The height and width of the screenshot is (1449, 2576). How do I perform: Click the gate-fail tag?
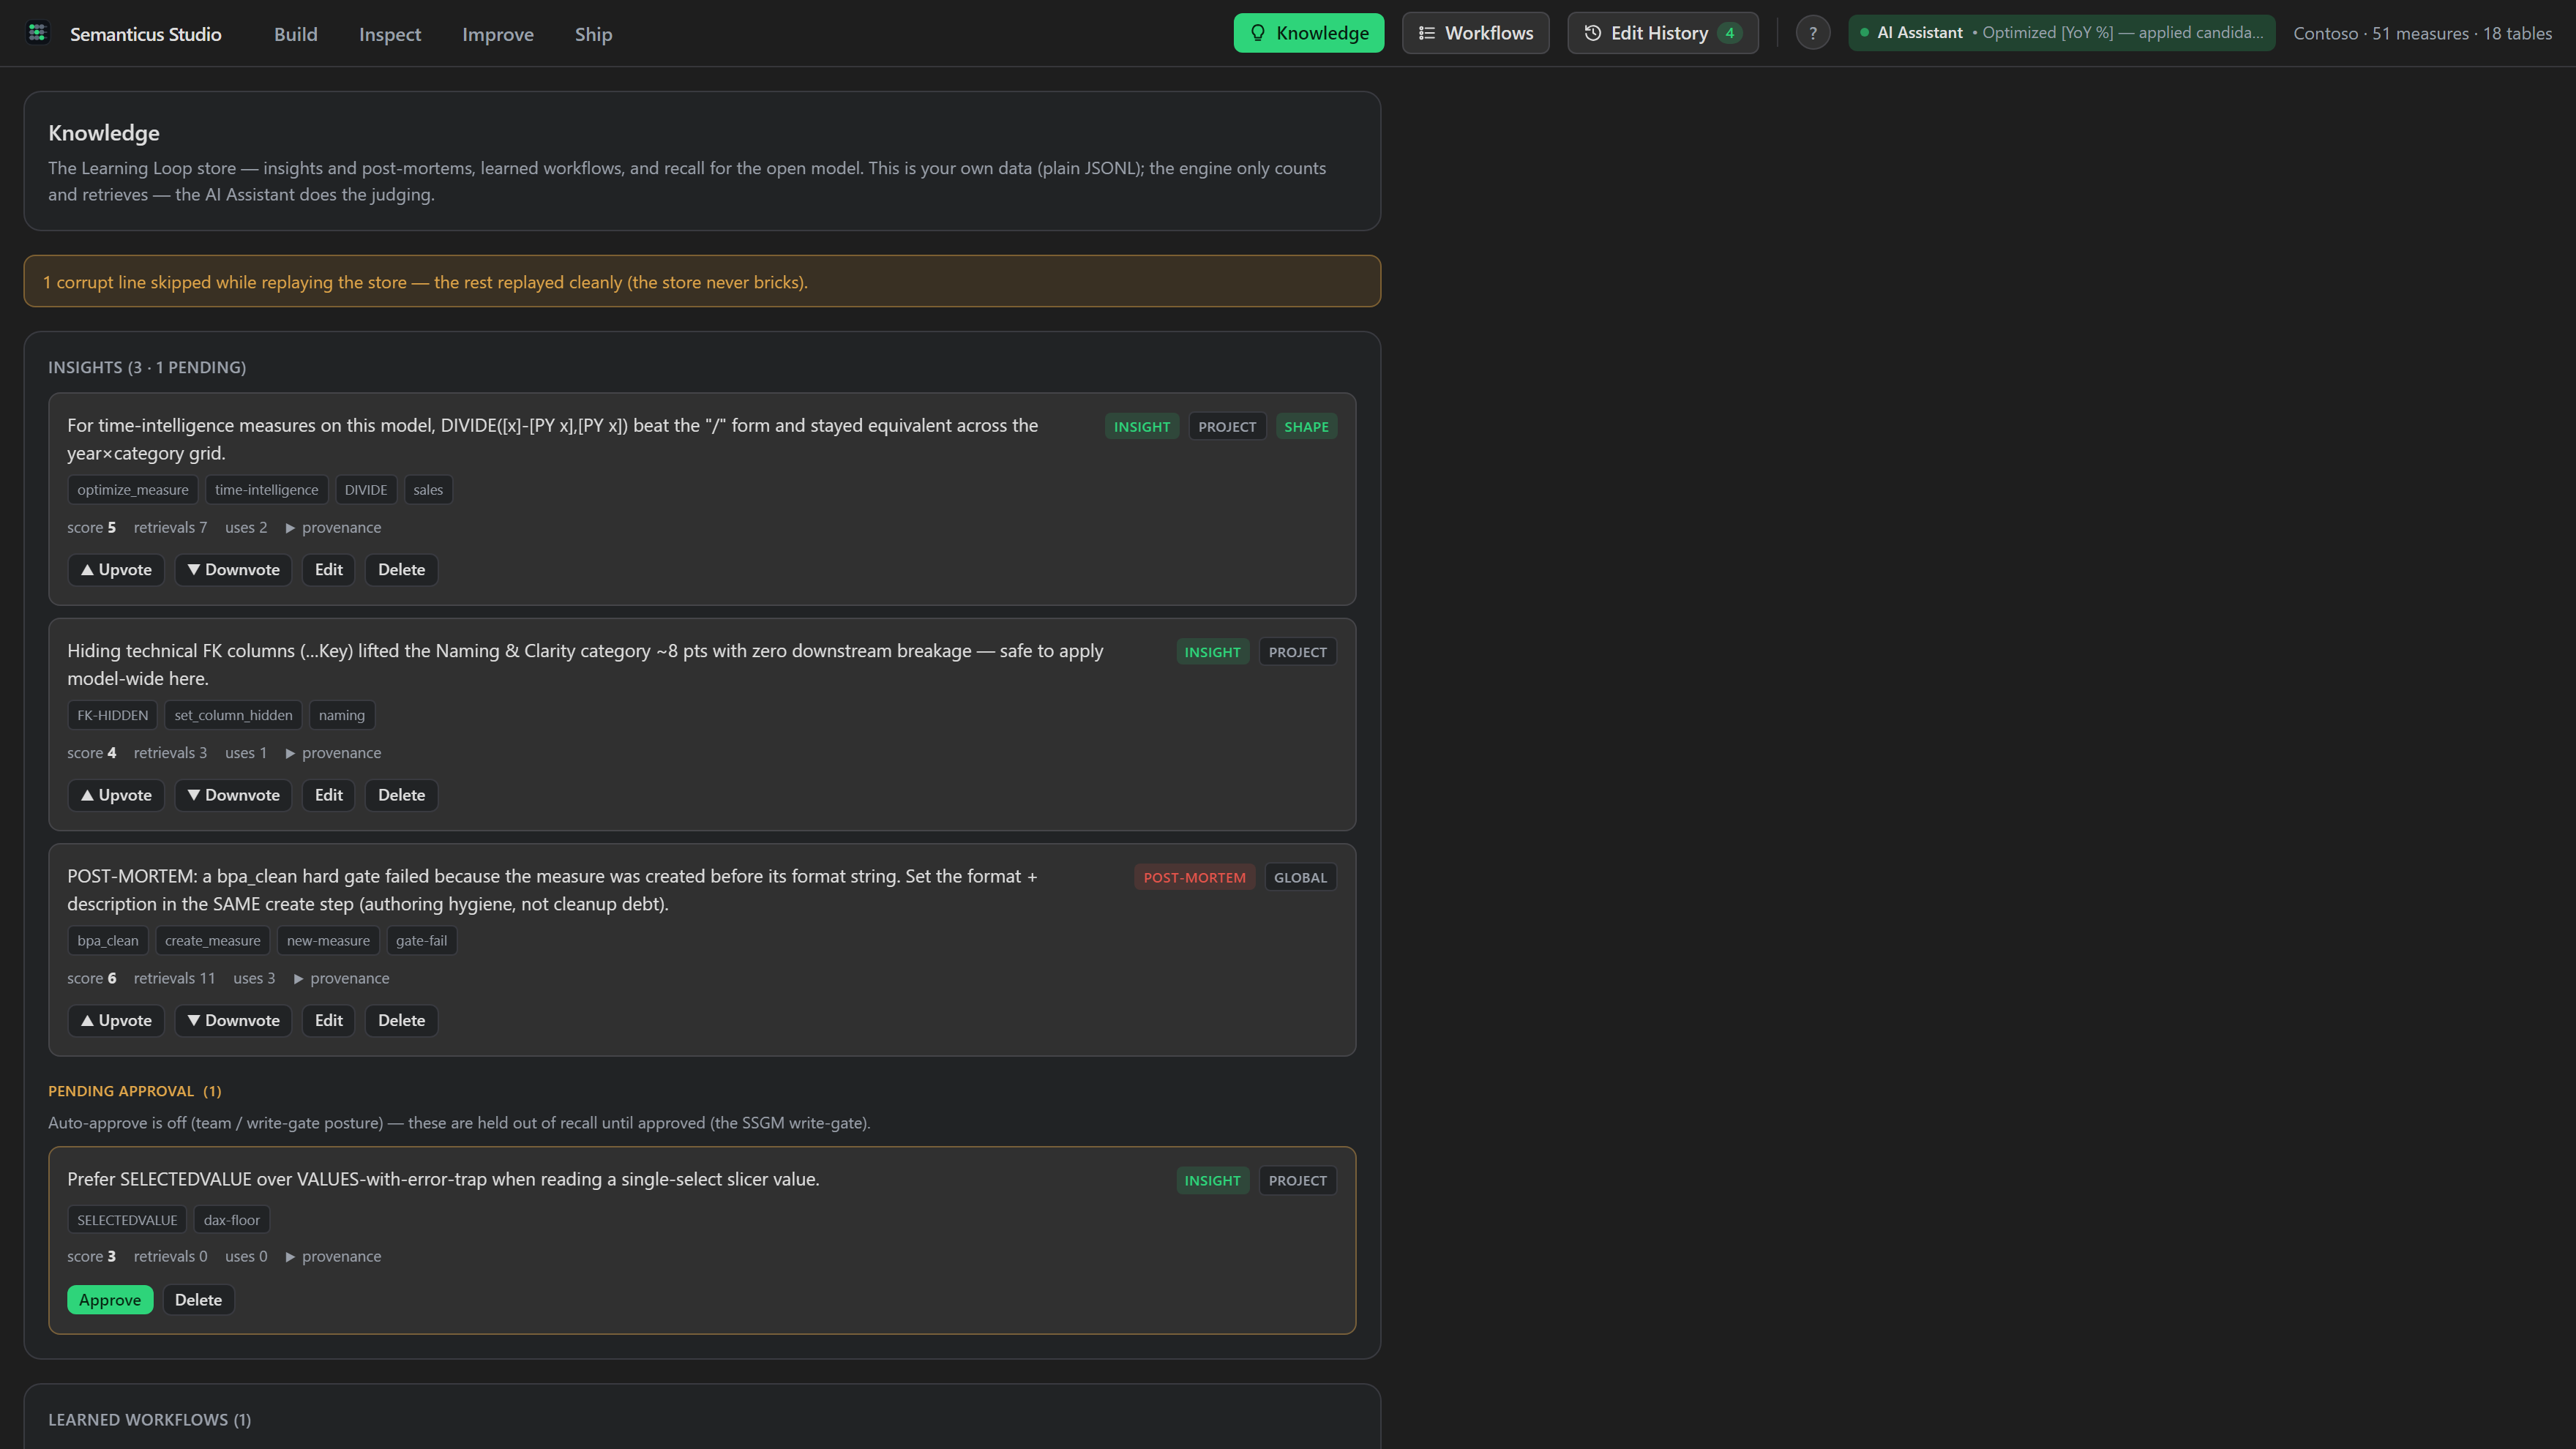point(421,941)
